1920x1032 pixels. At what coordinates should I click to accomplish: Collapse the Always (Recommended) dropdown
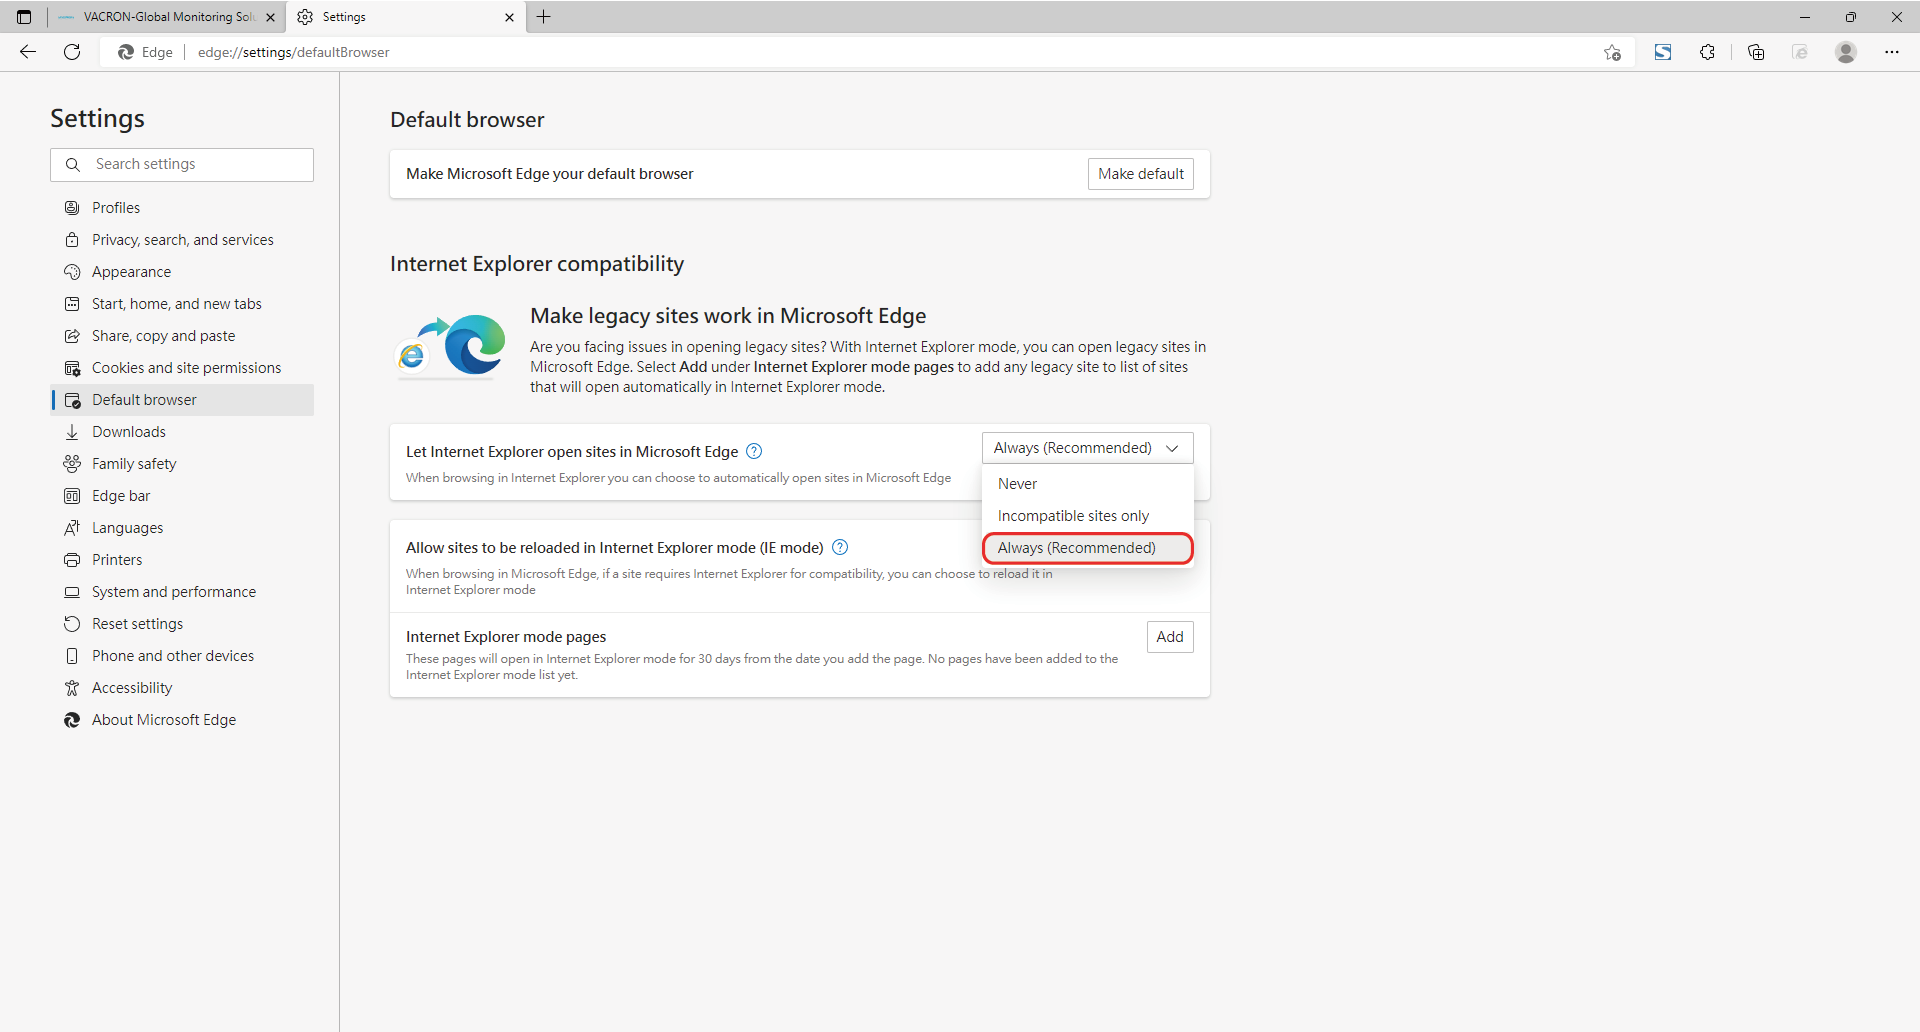click(x=1087, y=448)
